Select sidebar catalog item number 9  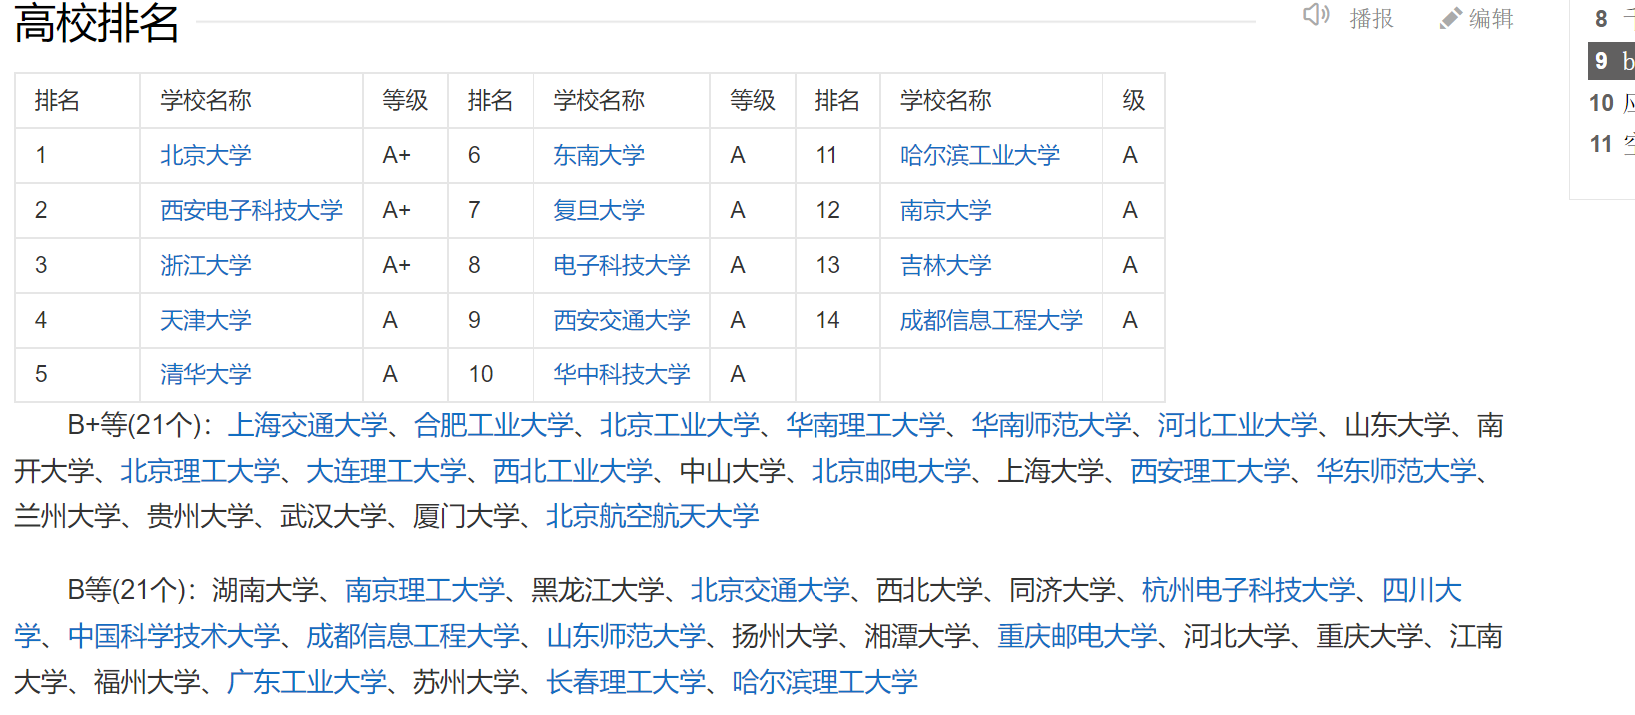point(1612,61)
